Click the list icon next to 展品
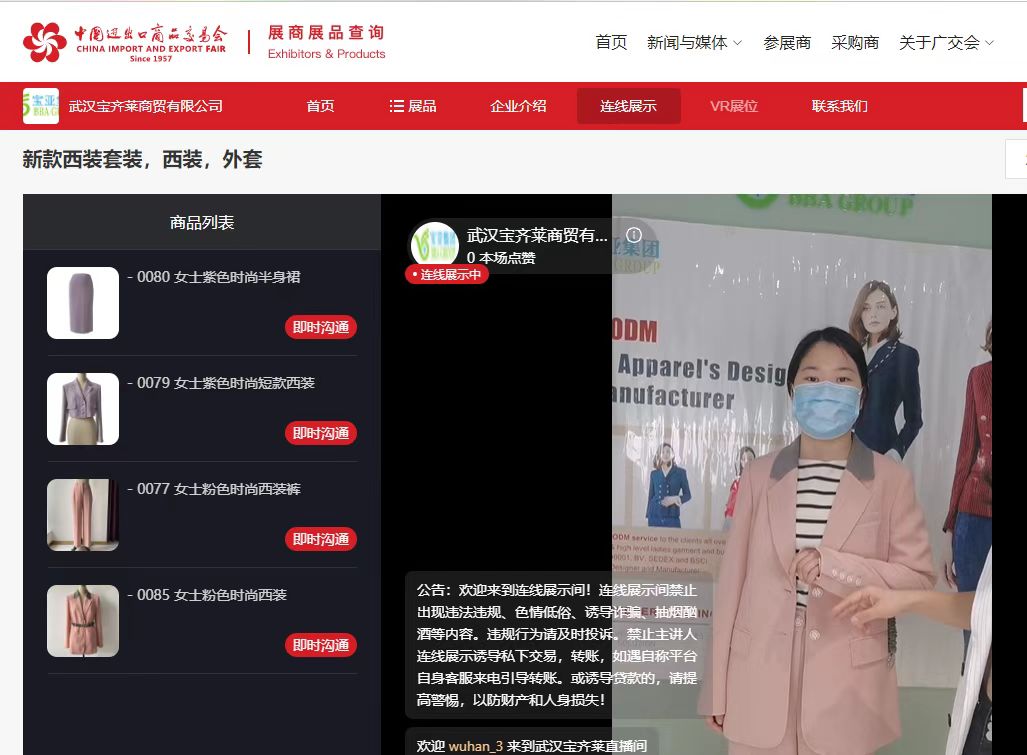 tap(394, 104)
